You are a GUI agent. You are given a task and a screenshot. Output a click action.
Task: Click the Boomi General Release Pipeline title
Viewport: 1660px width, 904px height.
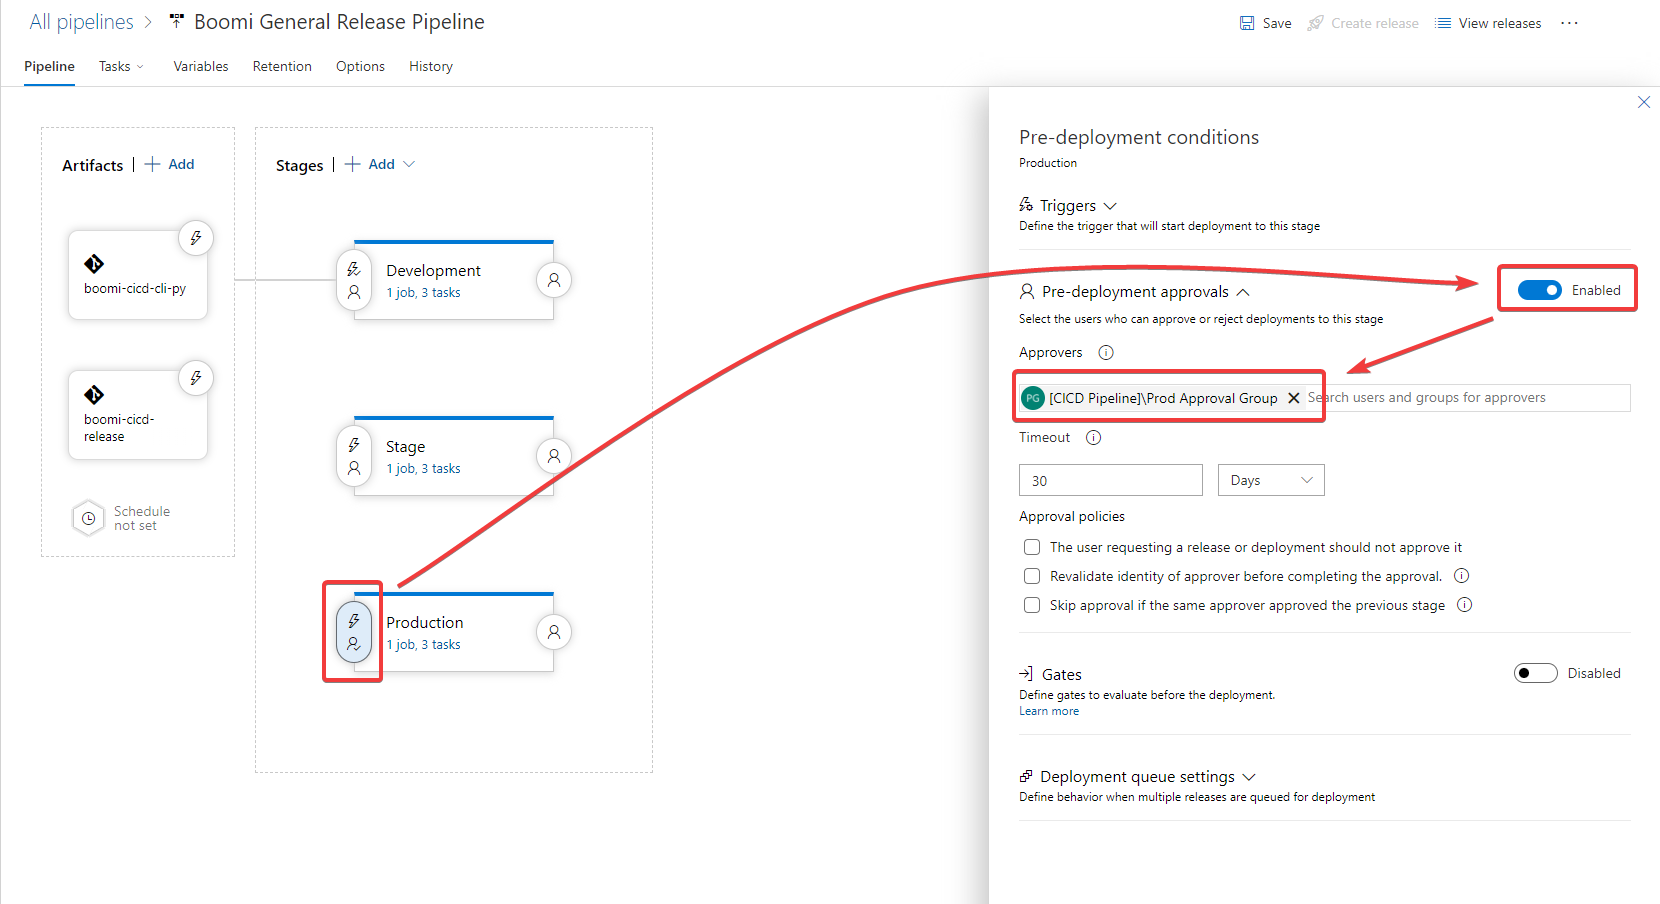(339, 22)
